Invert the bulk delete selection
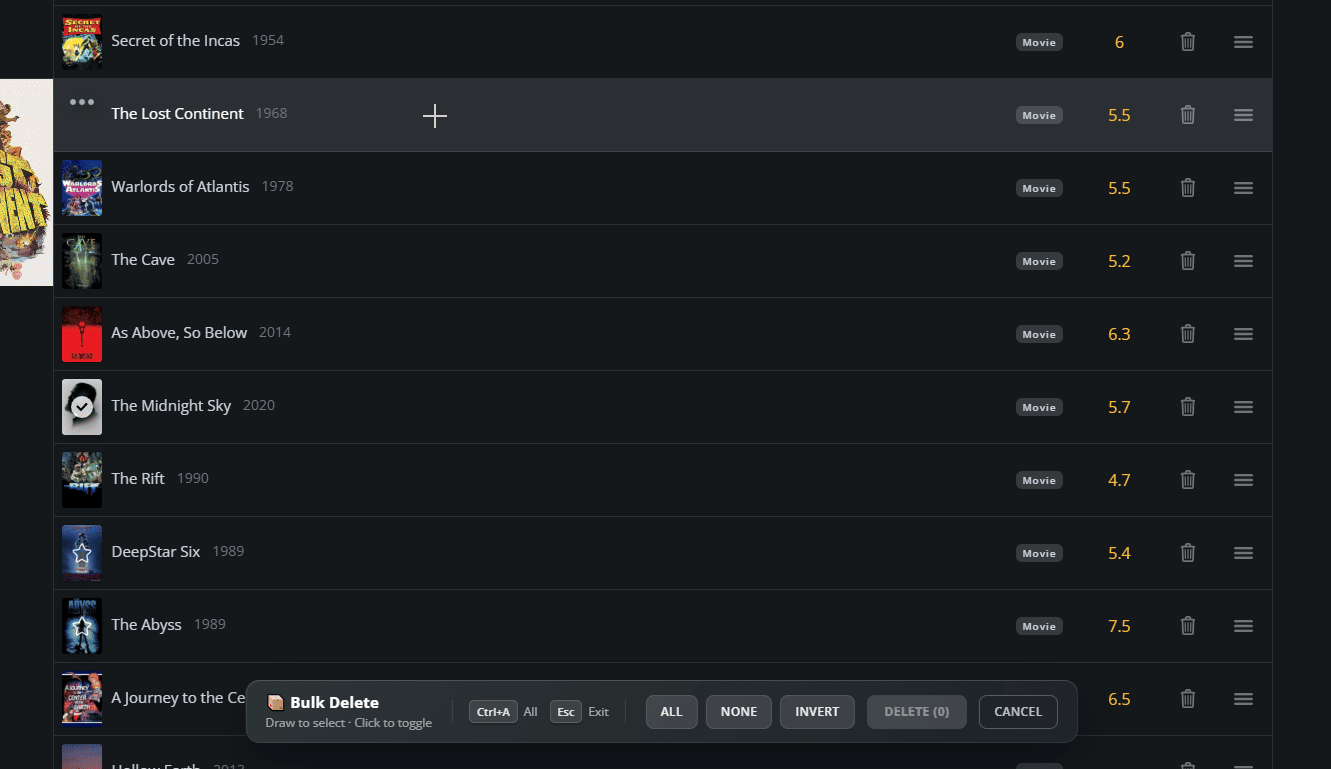1331x769 pixels. click(x=817, y=712)
